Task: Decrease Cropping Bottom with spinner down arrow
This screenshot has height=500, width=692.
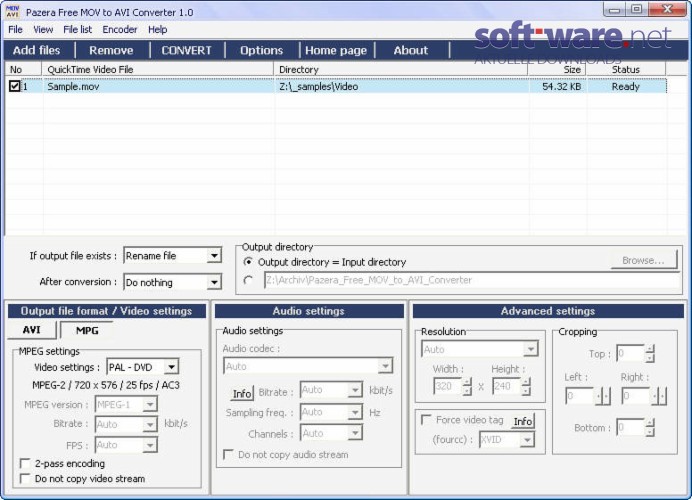Action: (x=649, y=432)
